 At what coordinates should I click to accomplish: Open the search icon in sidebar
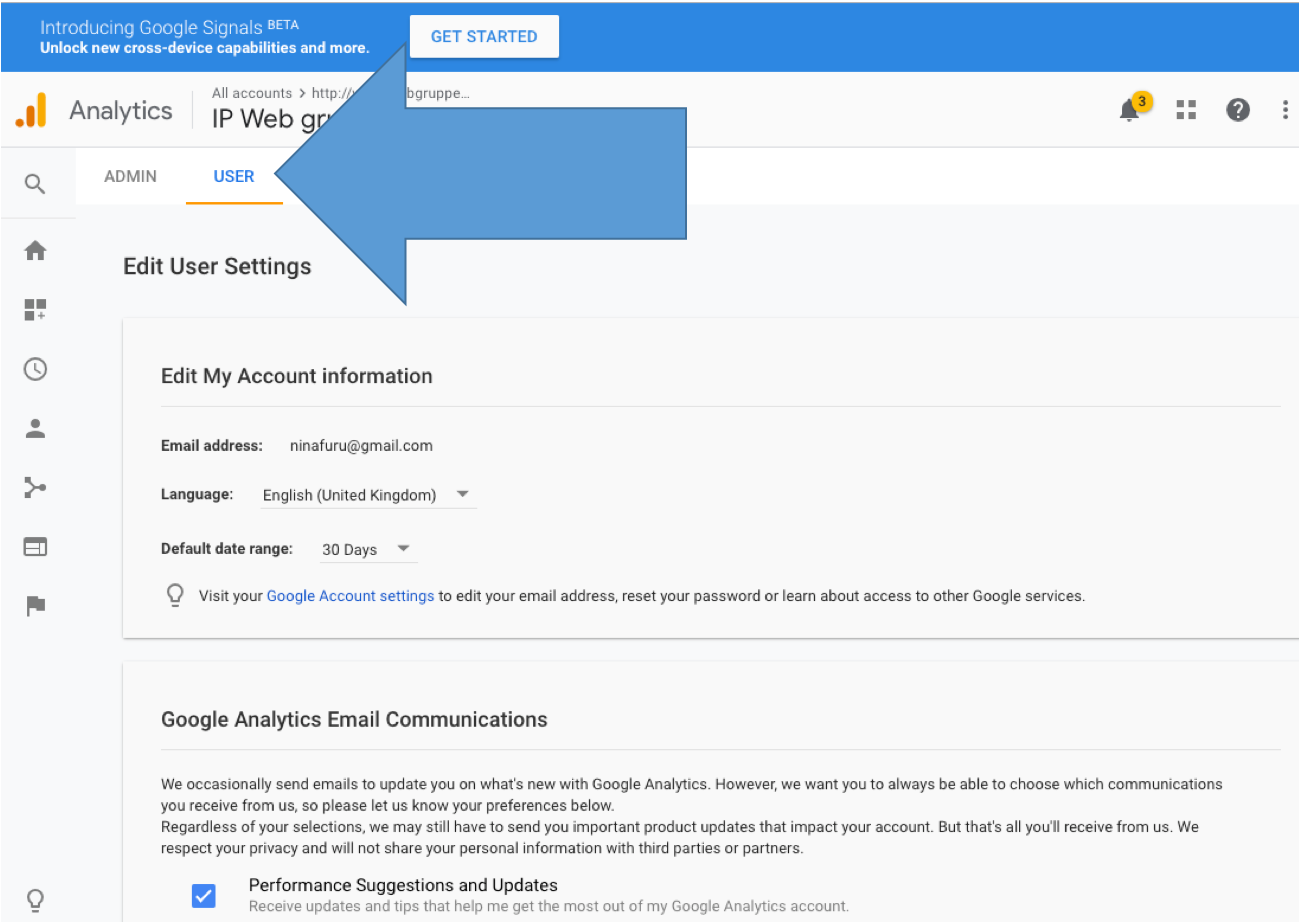coord(35,184)
